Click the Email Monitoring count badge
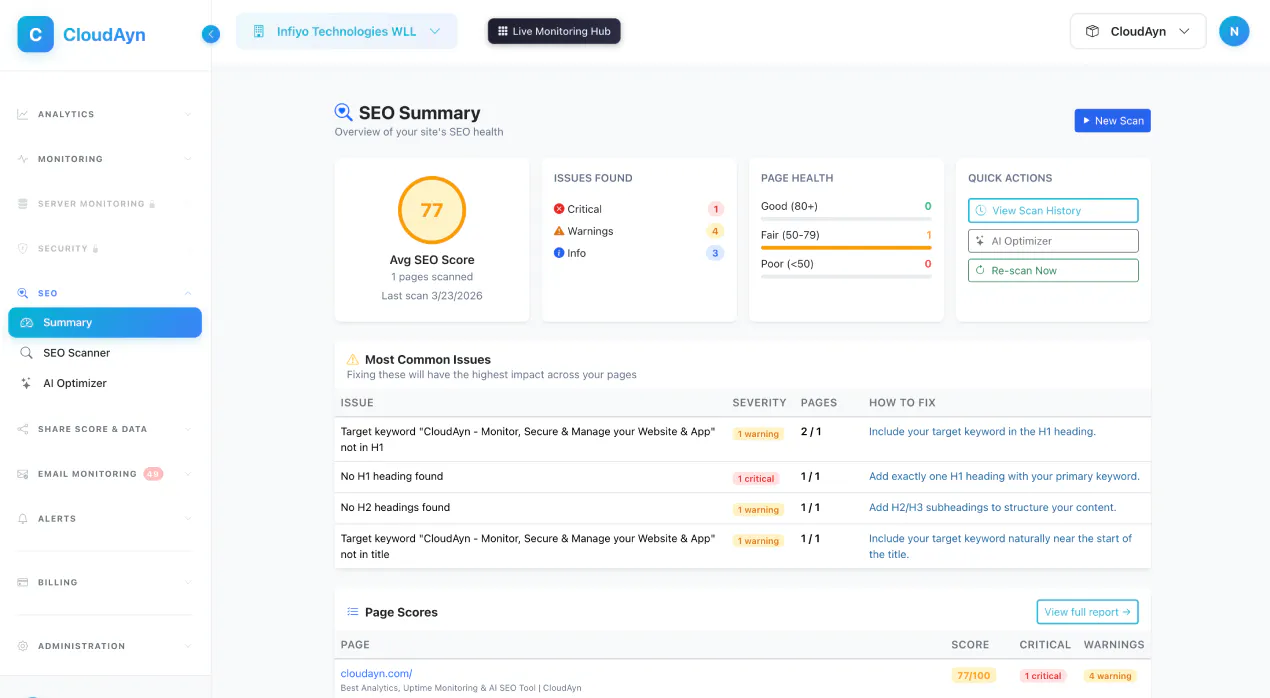This screenshot has height=698, width=1270. tap(153, 474)
